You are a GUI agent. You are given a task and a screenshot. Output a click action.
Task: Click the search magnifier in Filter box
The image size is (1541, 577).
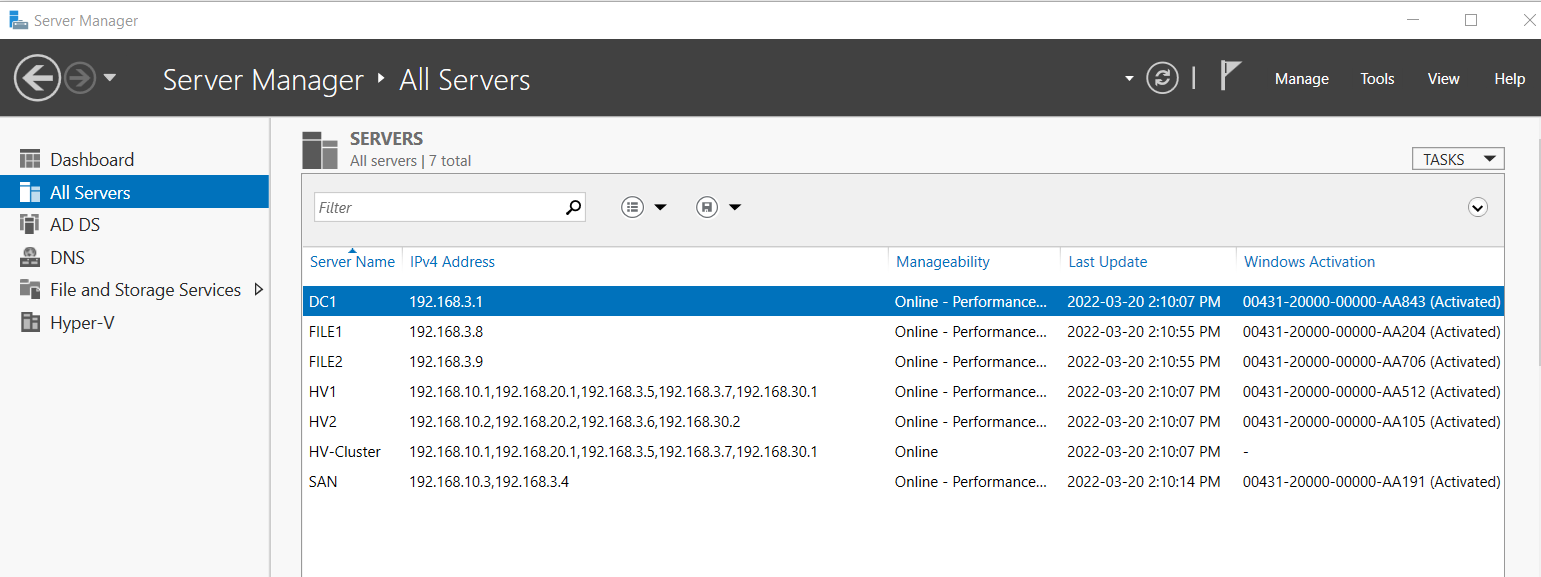click(573, 207)
